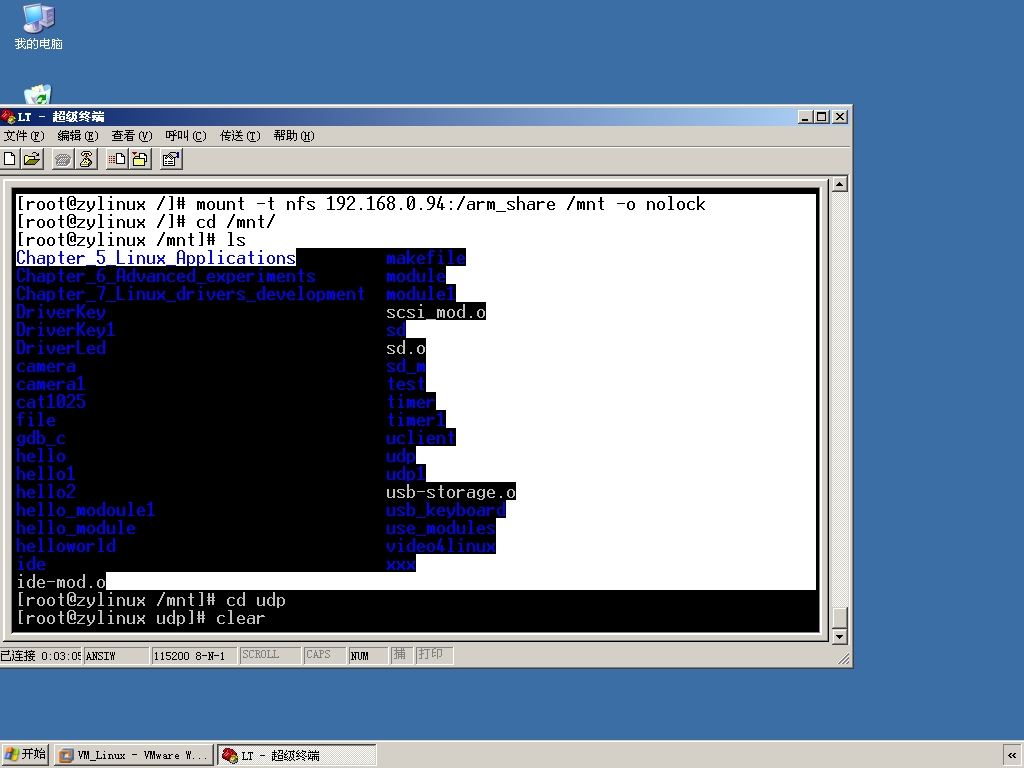Click the use_modules entry
Image resolution: width=1024 pixels, height=768 pixels.
click(x=441, y=528)
